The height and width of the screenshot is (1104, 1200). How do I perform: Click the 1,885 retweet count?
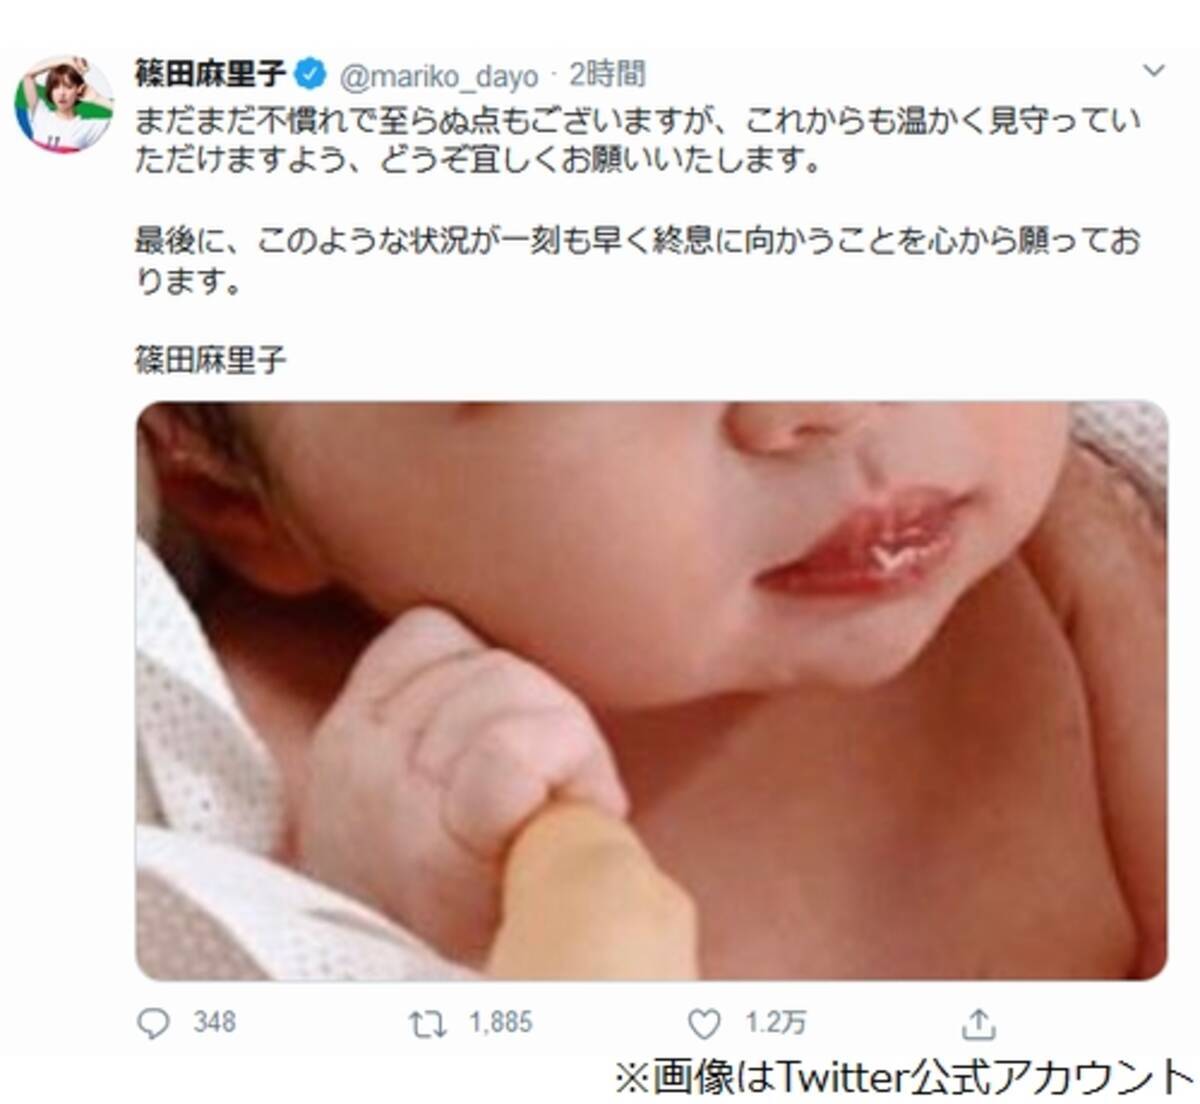click(x=500, y=1023)
